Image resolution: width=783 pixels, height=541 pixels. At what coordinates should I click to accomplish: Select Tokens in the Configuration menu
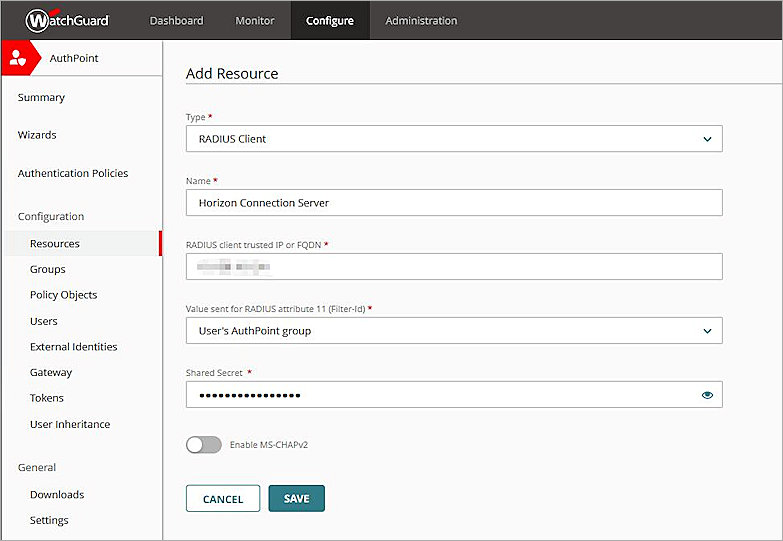point(47,398)
